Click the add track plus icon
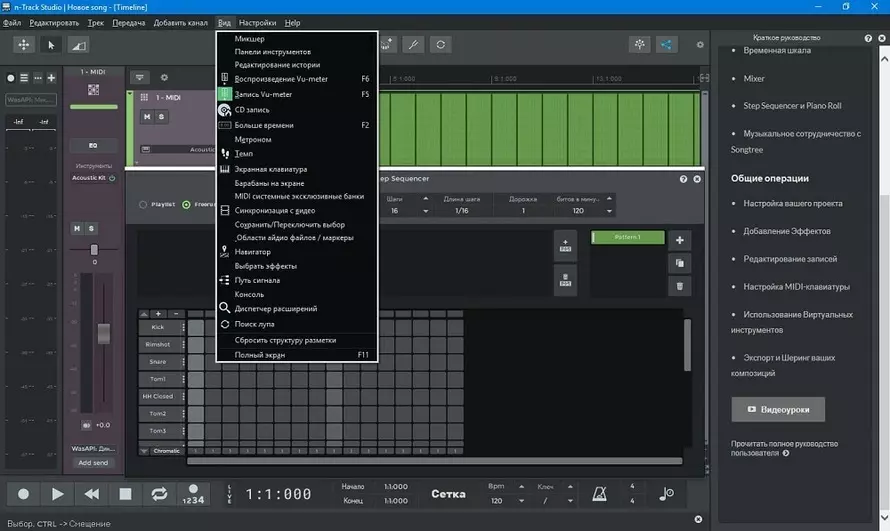The height and width of the screenshot is (531, 890). tap(51, 78)
